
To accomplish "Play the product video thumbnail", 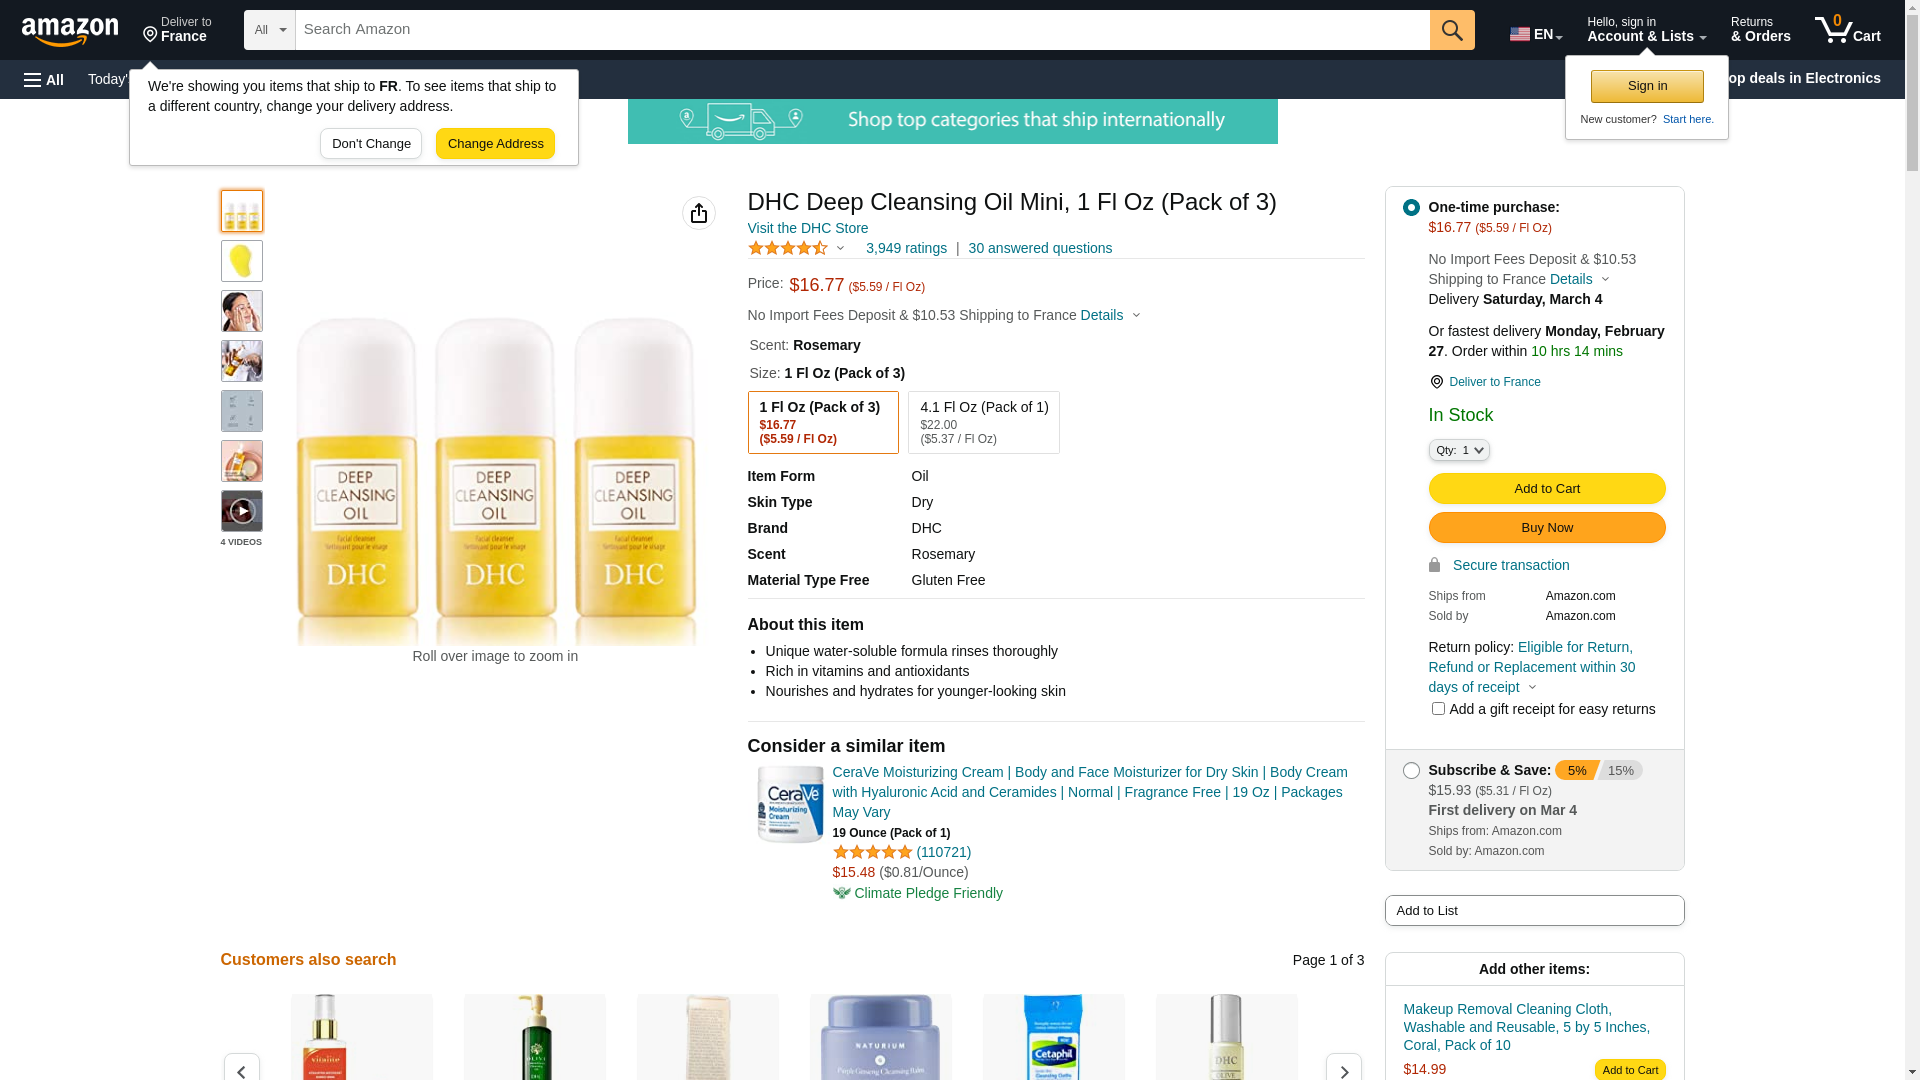I will click(x=242, y=511).
